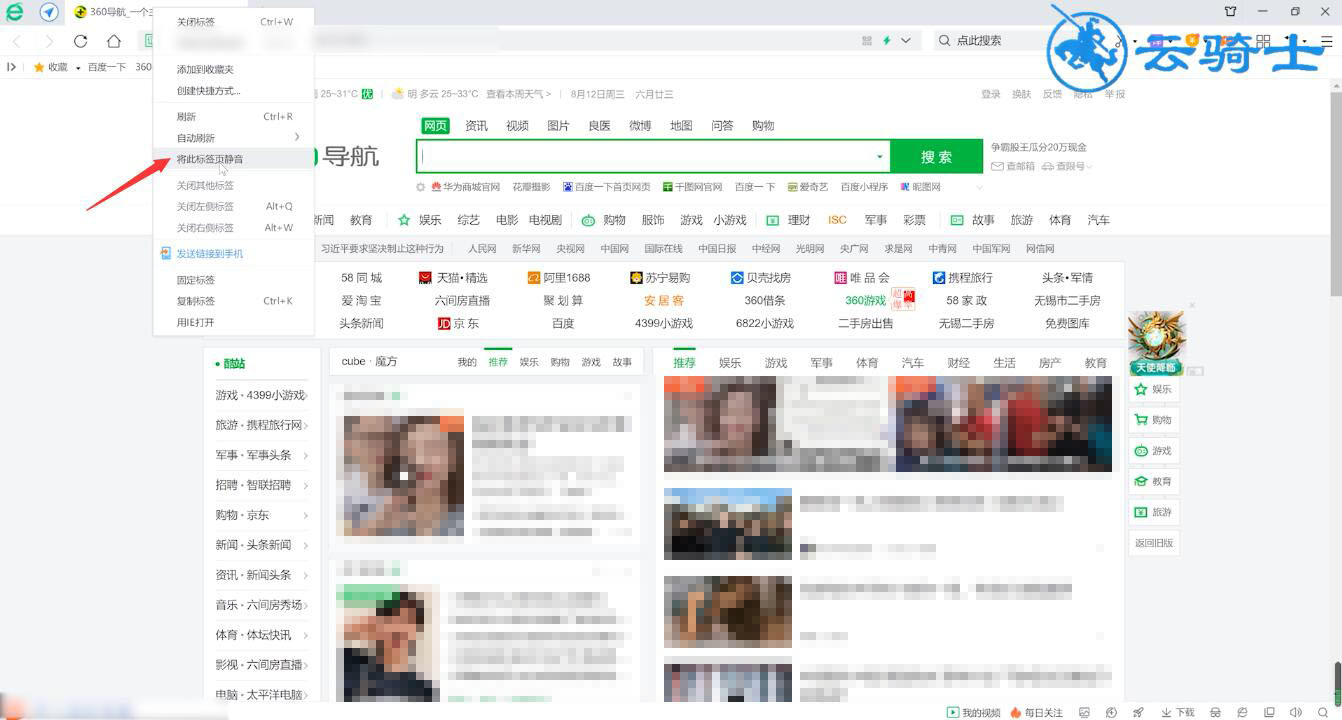Expand 自动刷新 submenu arrow
1342x720 pixels.
point(297,137)
